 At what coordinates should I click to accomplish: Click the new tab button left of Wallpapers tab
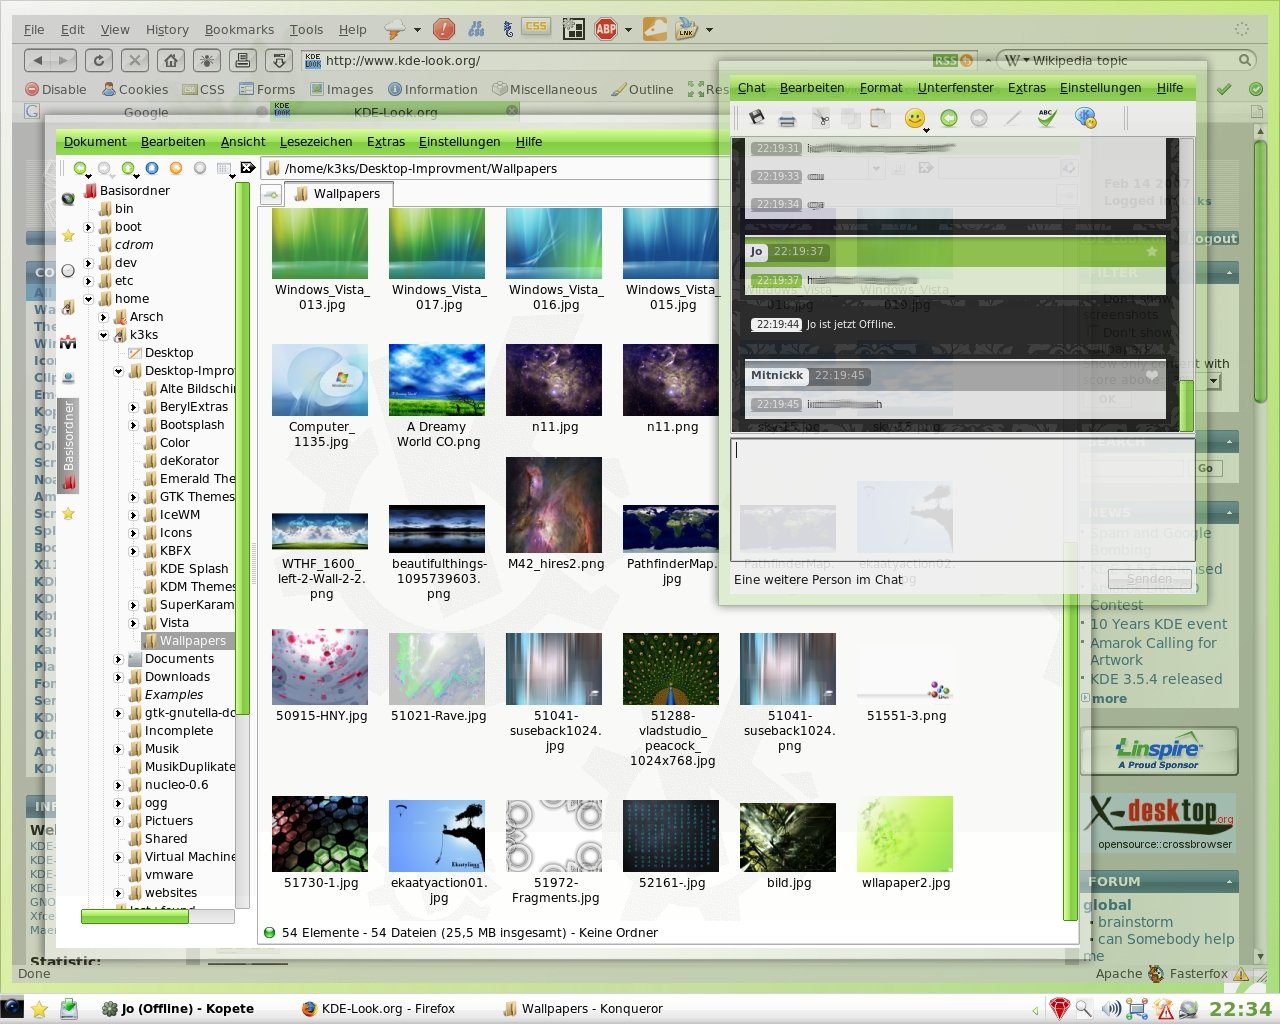pos(270,195)
